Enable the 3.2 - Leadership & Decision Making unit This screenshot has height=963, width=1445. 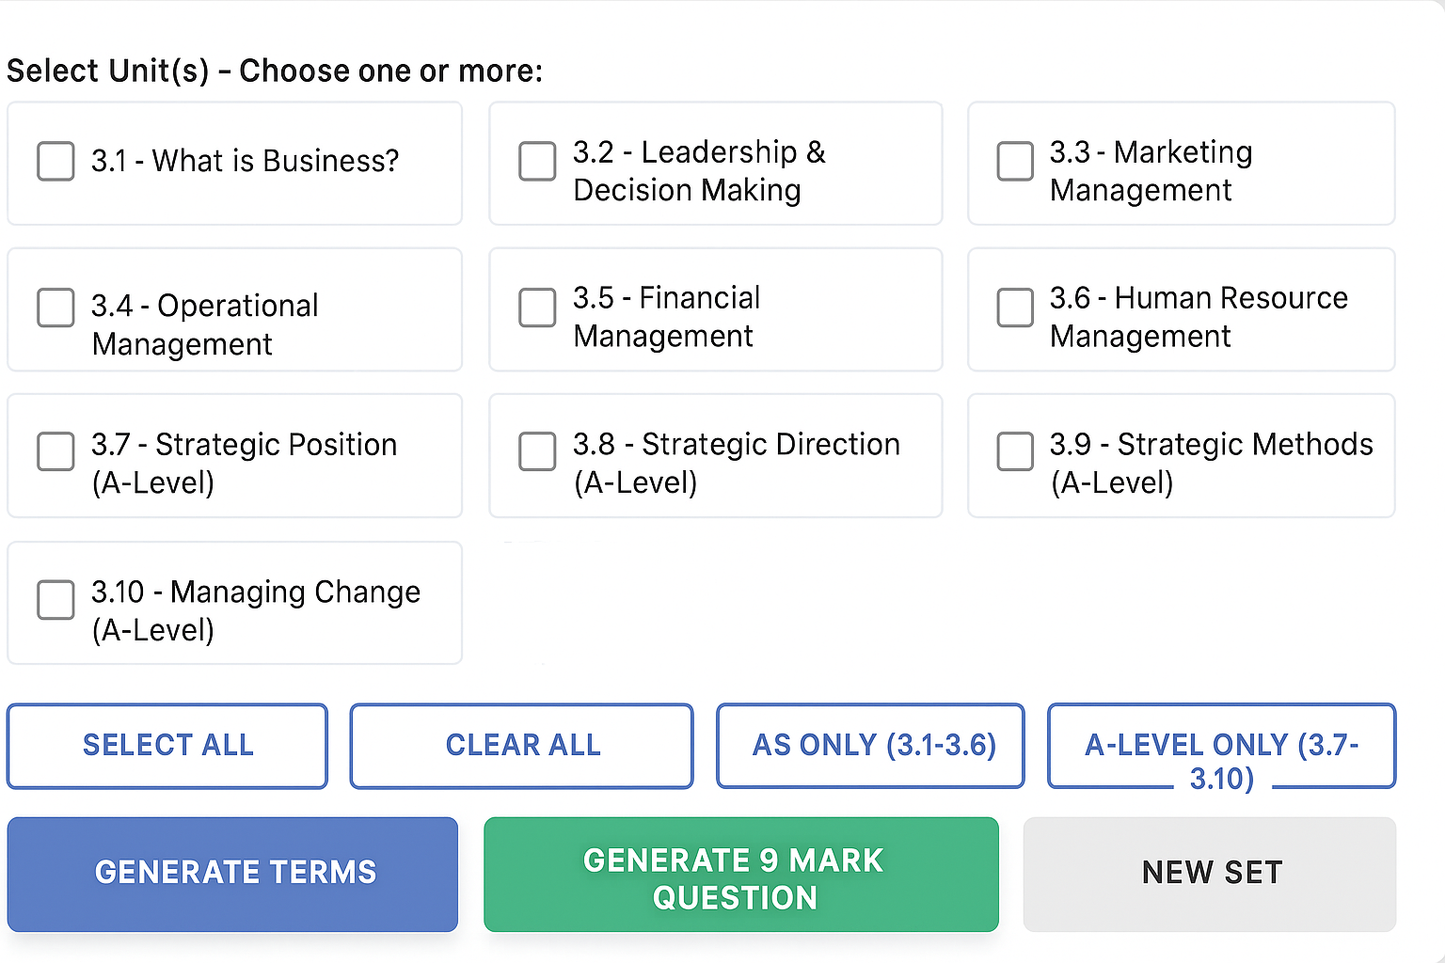(x=537, y=161)
